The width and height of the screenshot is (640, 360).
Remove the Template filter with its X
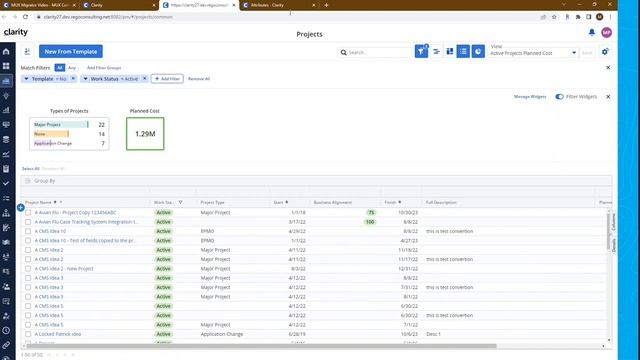tap(73, 79)
